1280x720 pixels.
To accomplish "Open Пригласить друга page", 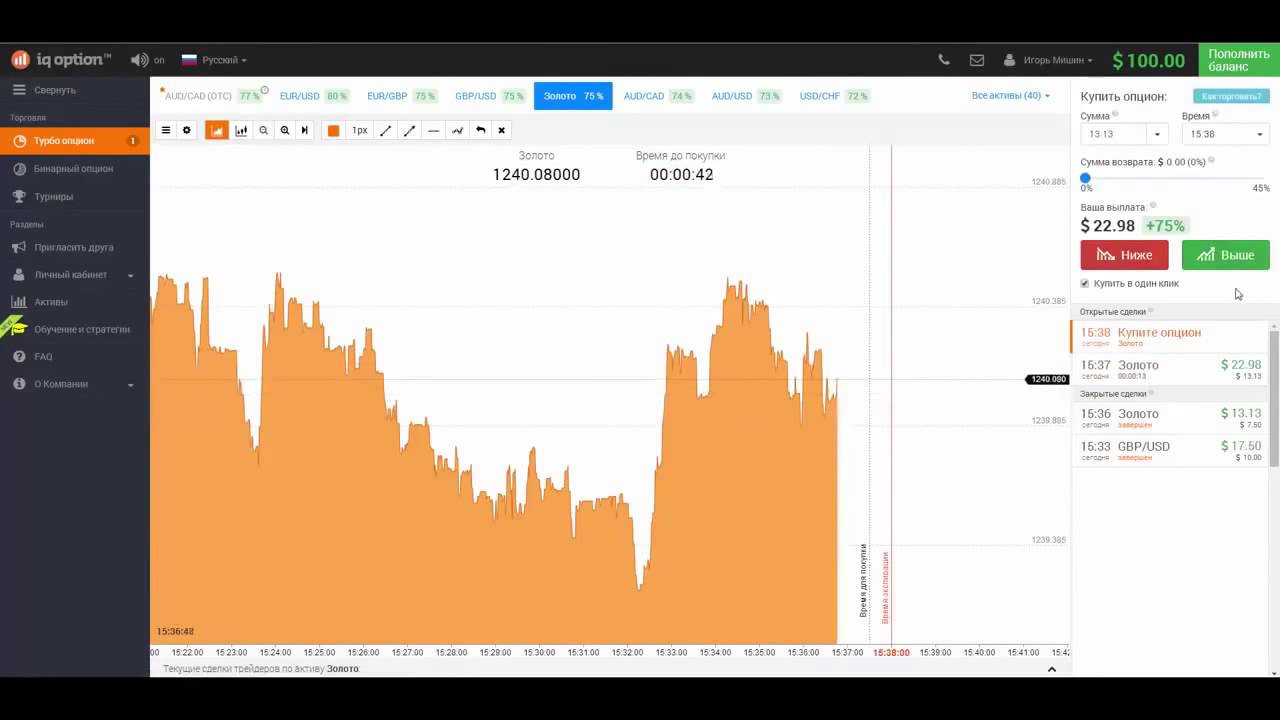I will (75, 247).
